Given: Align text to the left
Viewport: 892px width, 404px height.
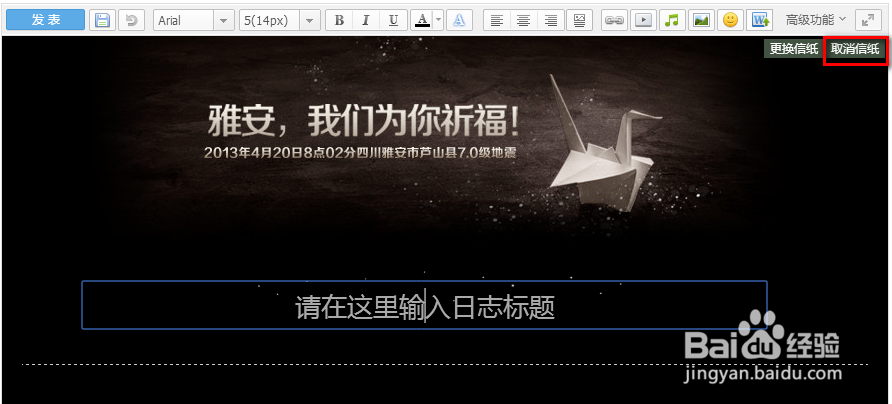Looking at the screenshot, I should pos(497,20).
